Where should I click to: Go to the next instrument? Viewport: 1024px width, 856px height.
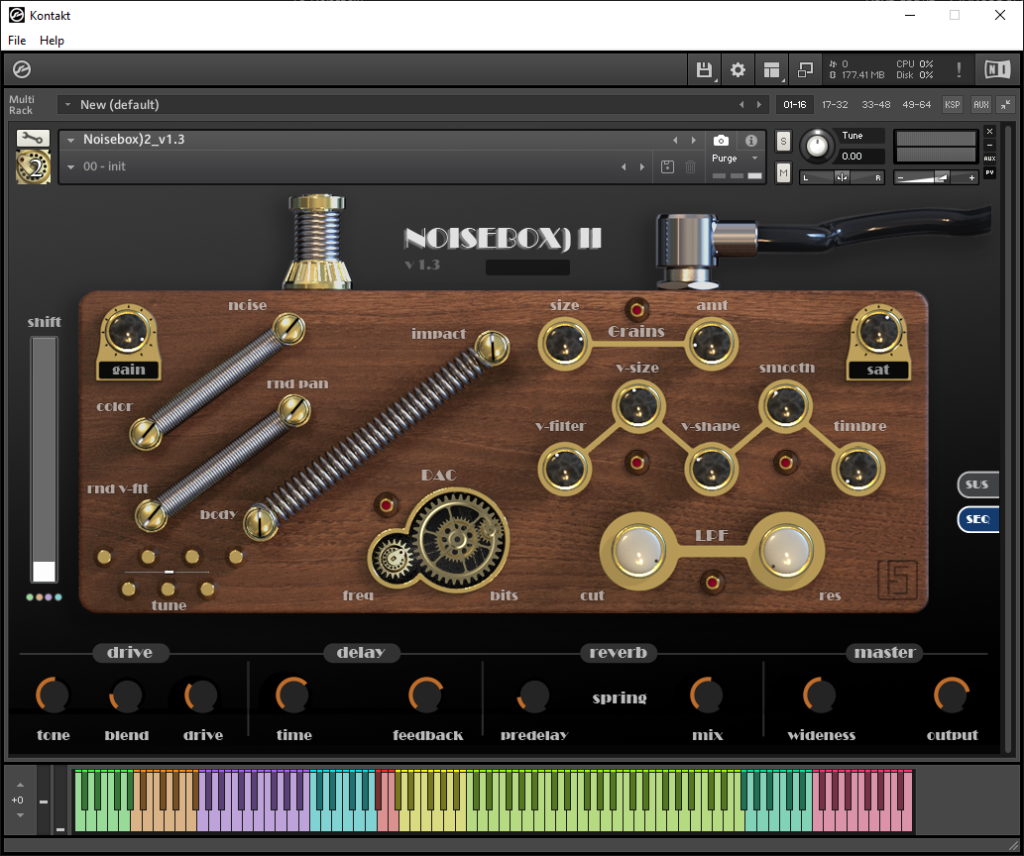point(694,140)
